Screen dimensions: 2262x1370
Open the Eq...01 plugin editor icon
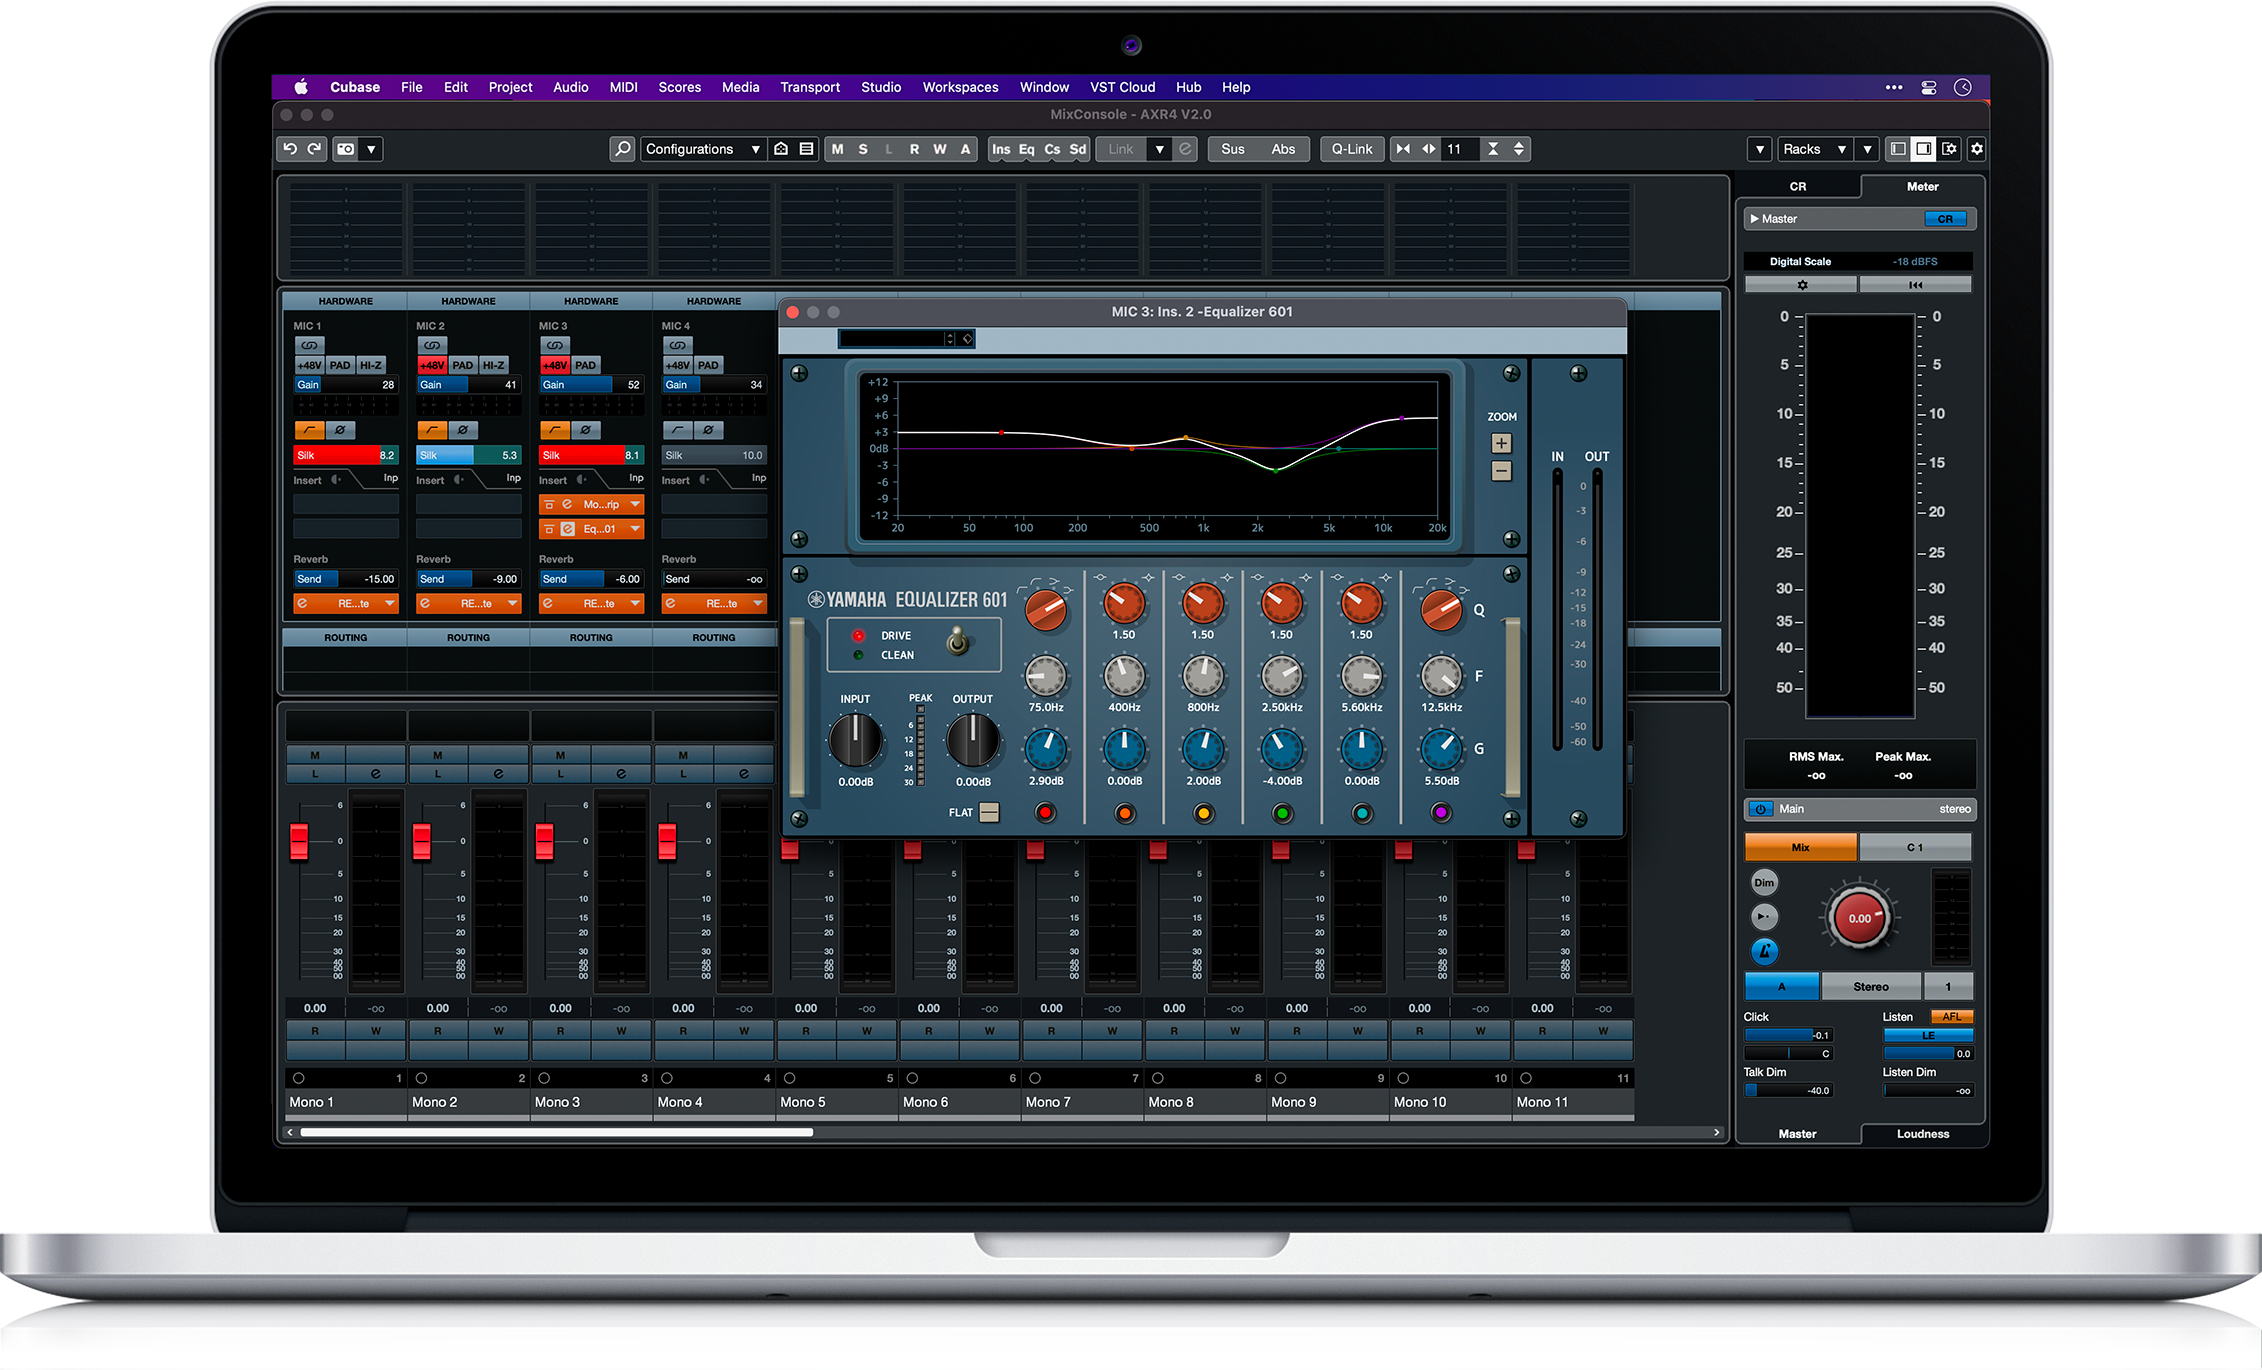tap(567, 529)
